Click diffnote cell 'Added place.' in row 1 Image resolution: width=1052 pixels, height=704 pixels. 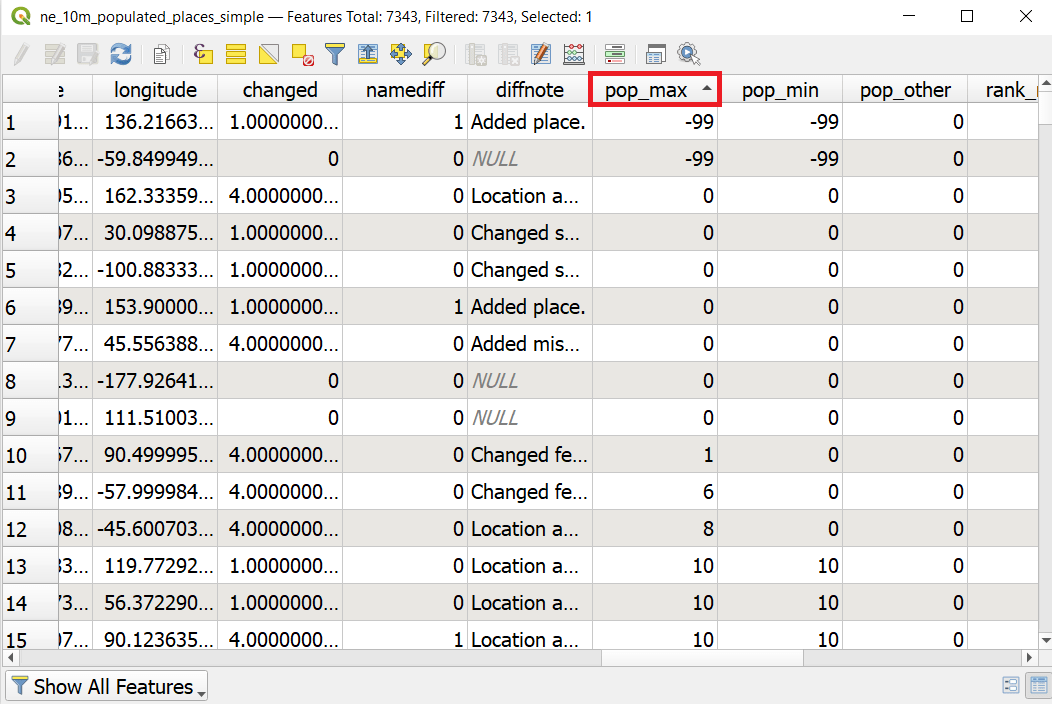pos(529,121)
